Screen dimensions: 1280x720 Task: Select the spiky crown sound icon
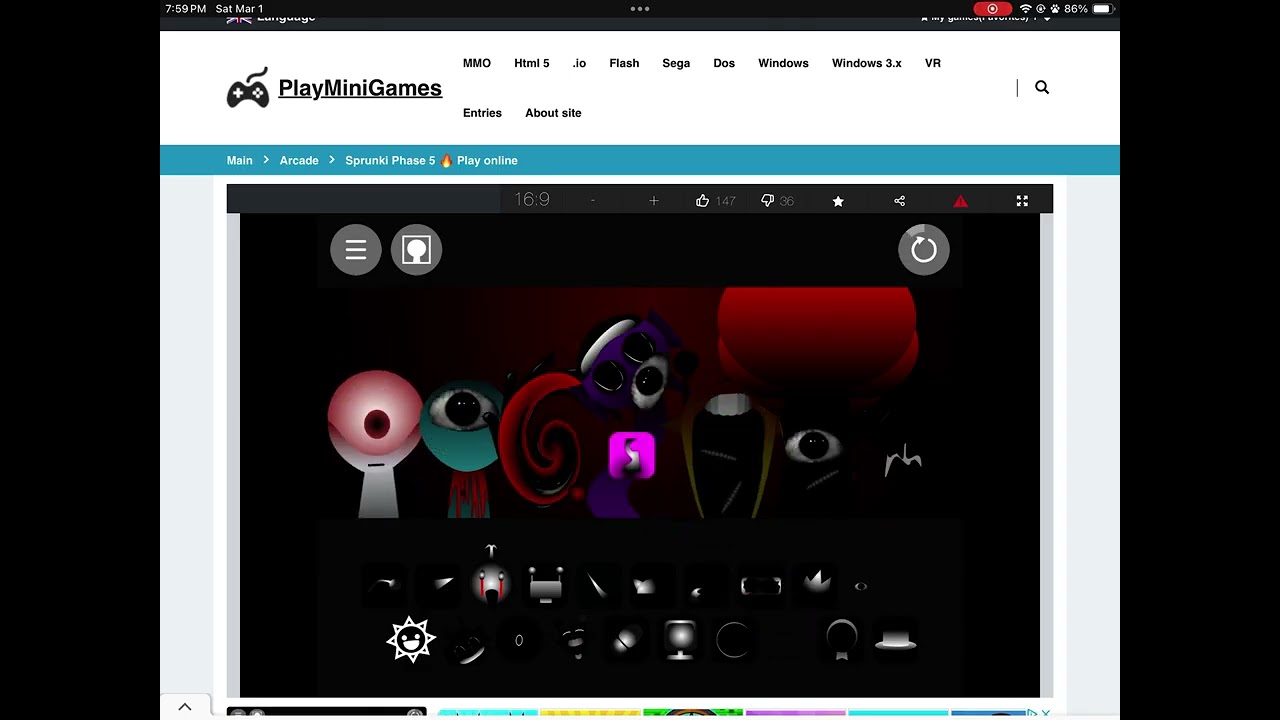817,583
